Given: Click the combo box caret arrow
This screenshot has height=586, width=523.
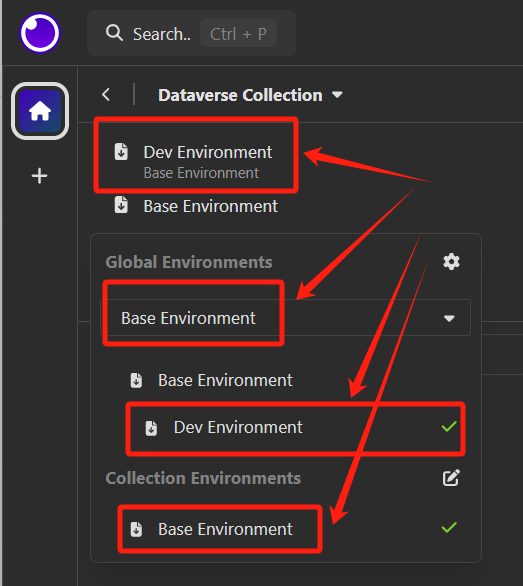Looking at the screenshot, I should [x=449, y=318].
